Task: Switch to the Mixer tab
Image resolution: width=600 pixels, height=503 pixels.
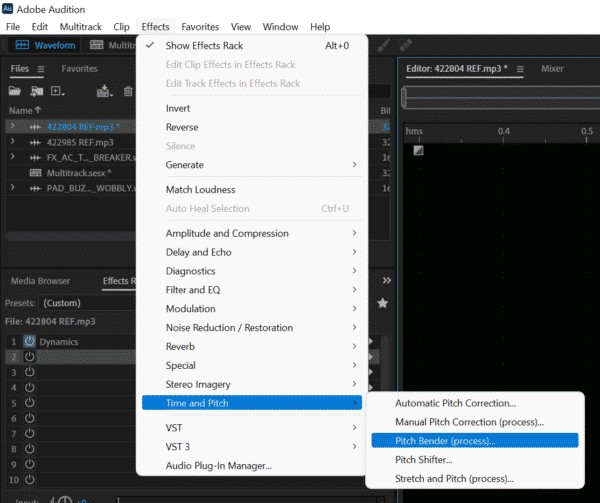Action: tap(552, 69)
